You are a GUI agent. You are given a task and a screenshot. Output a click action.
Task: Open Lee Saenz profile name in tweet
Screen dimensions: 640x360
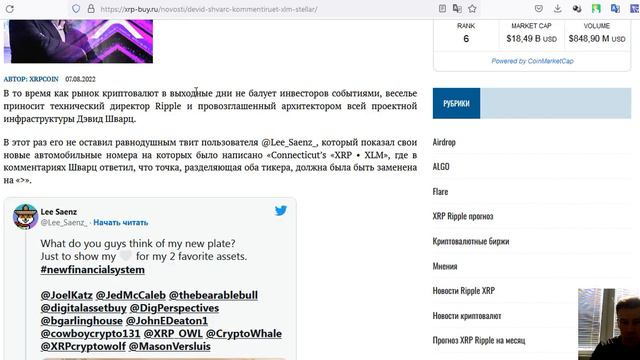[58, 212]
